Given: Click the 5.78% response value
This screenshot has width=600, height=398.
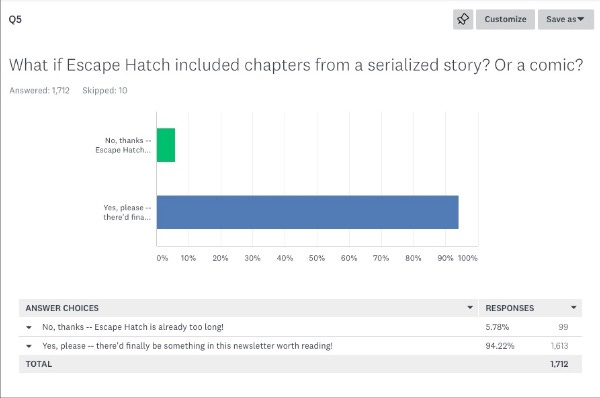Looking at the screenshot, I should pos(497,327).
